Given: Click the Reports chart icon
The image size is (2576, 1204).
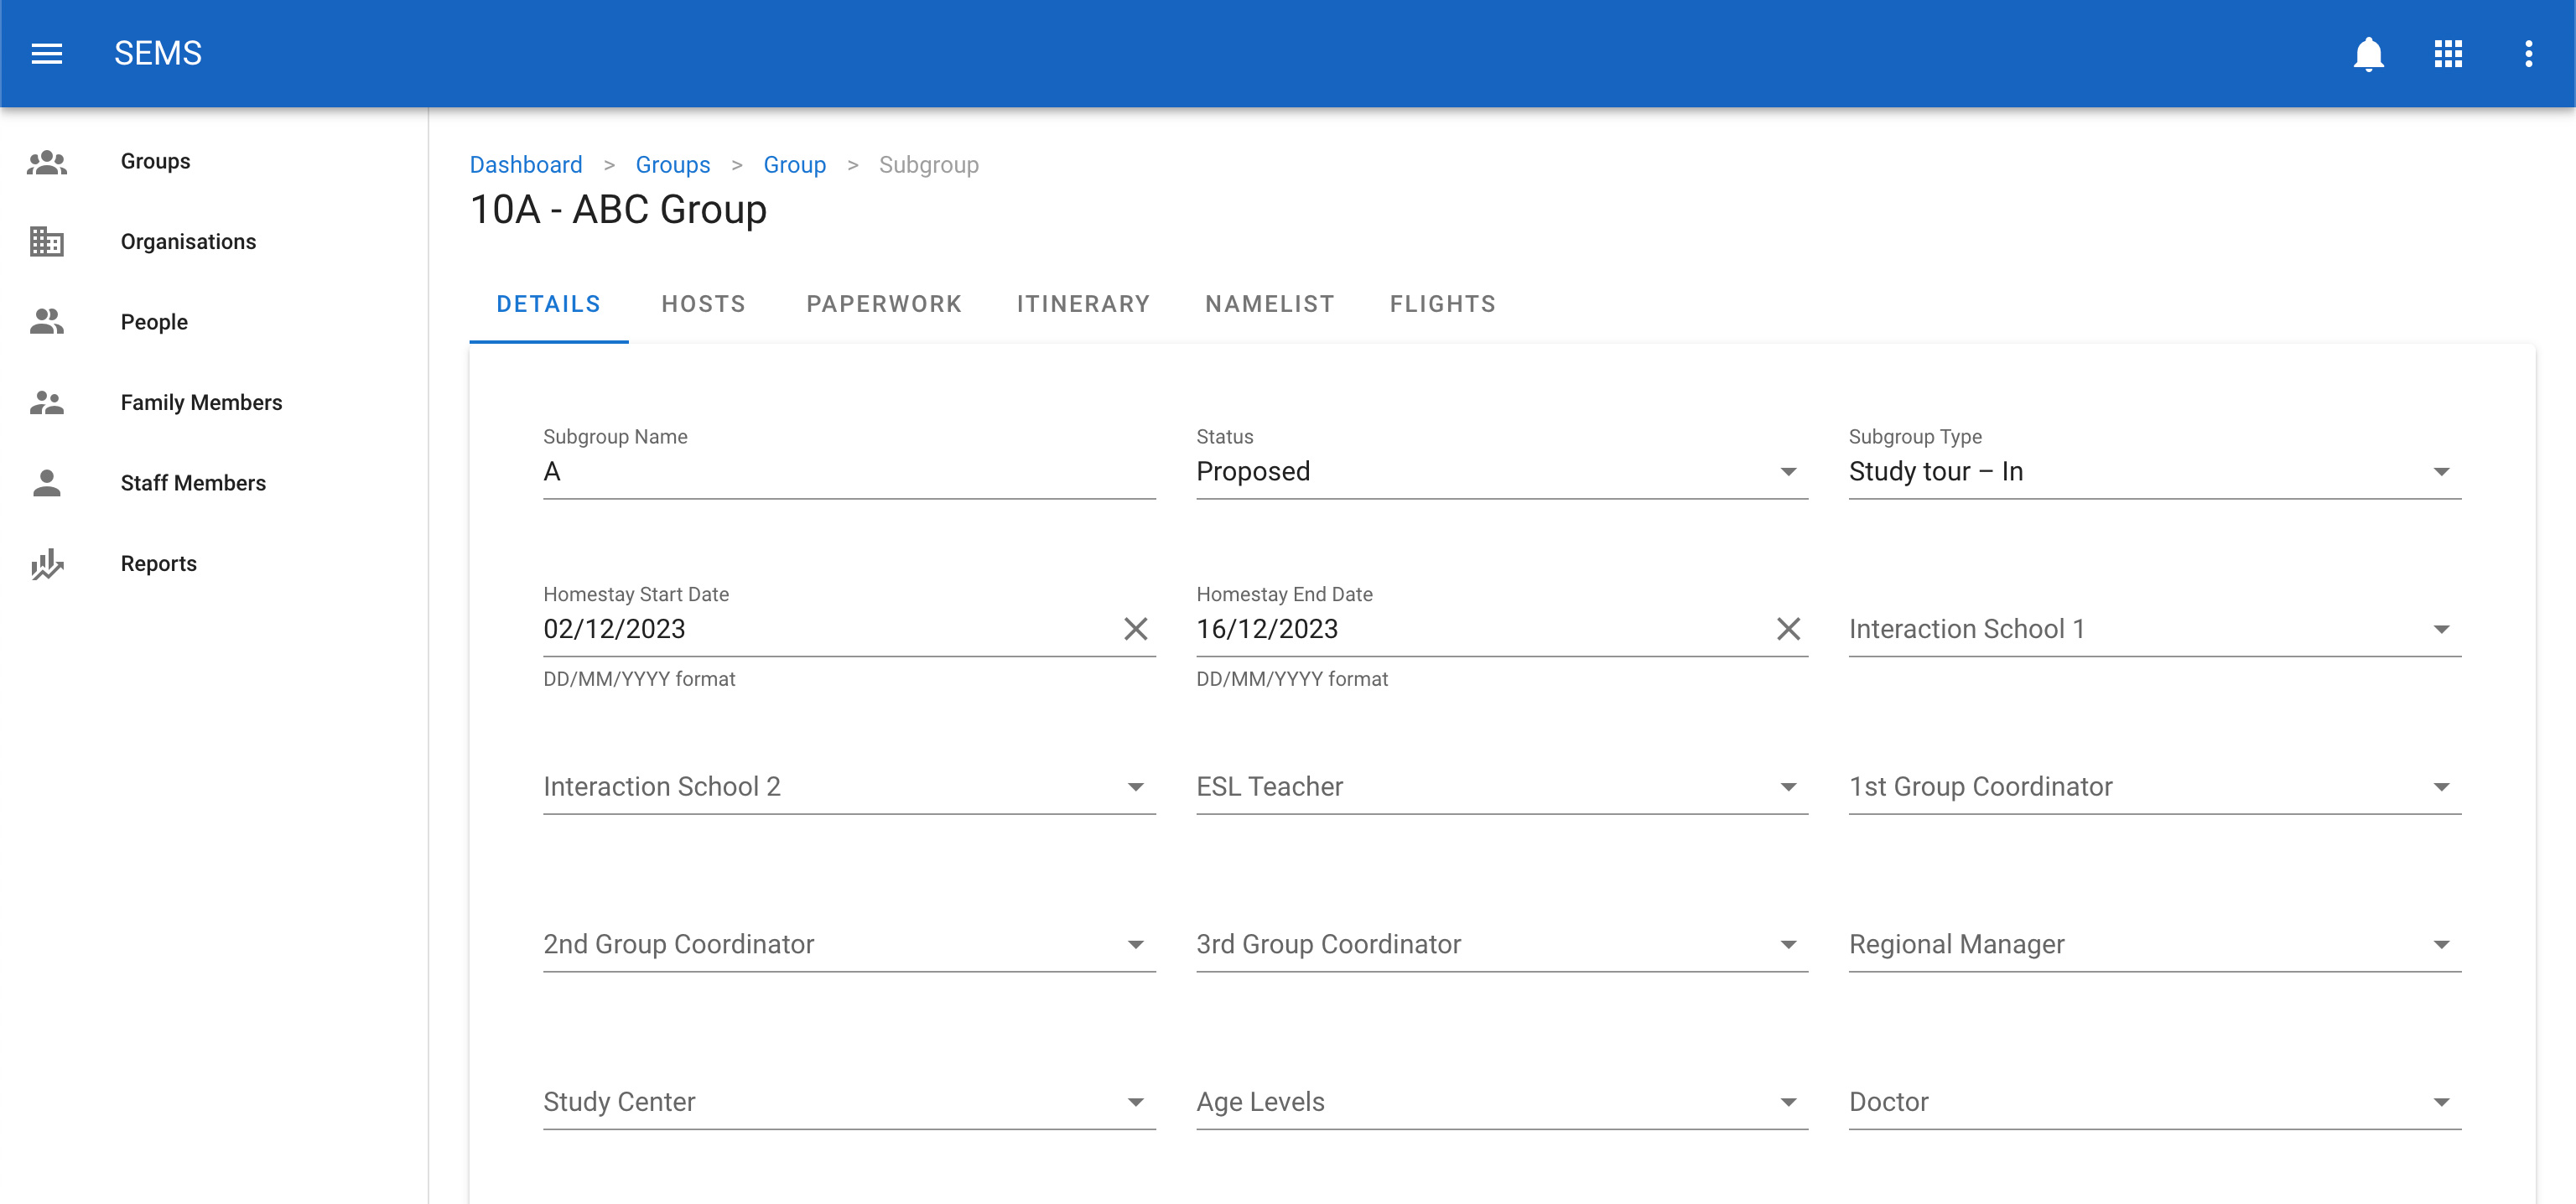Looking at the screenshot, I should coord(47,563).
